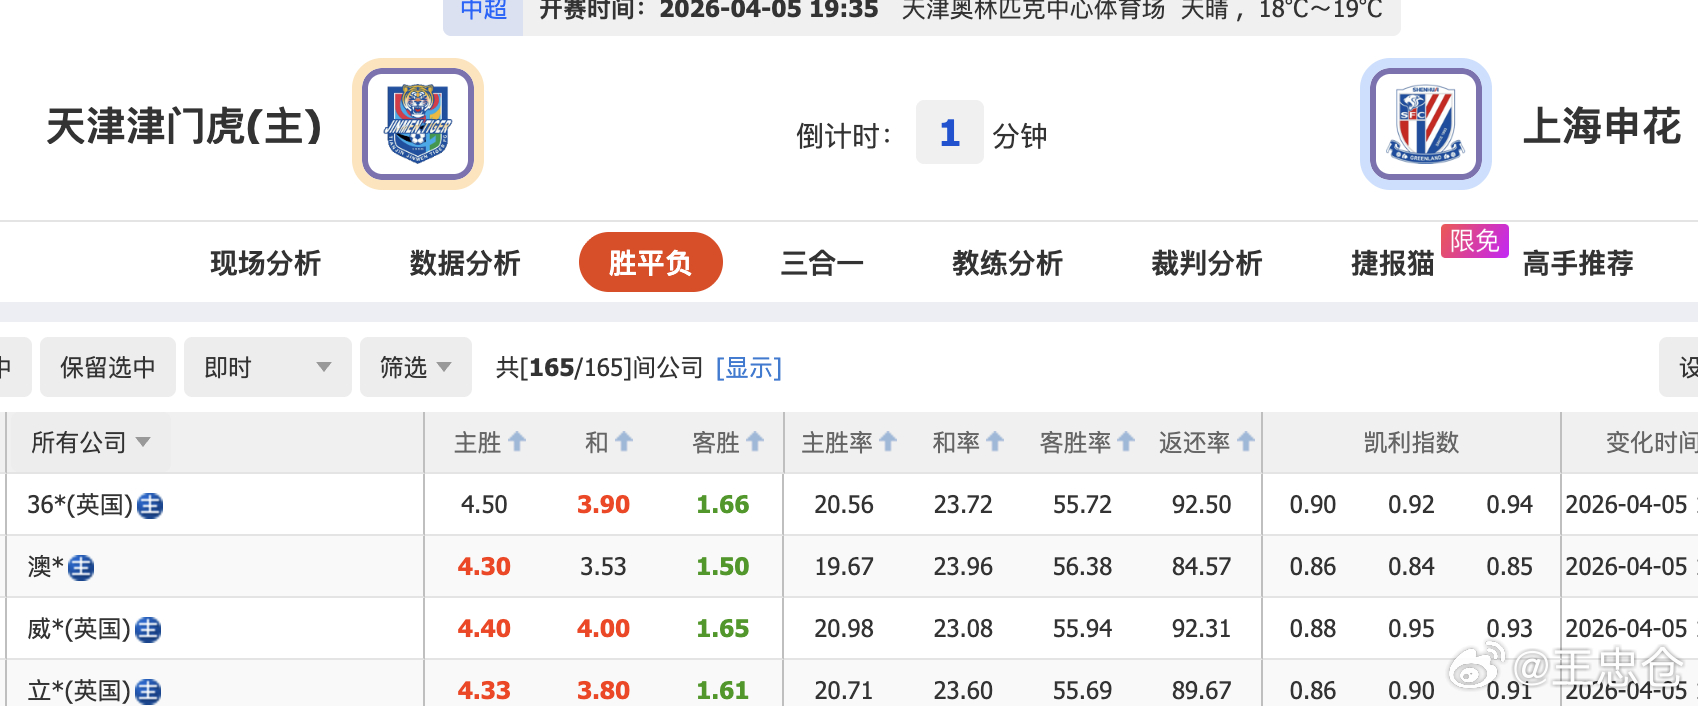Click away win odds 1.61
Screen dimensions: 1698x706
[x=723, y=691]
